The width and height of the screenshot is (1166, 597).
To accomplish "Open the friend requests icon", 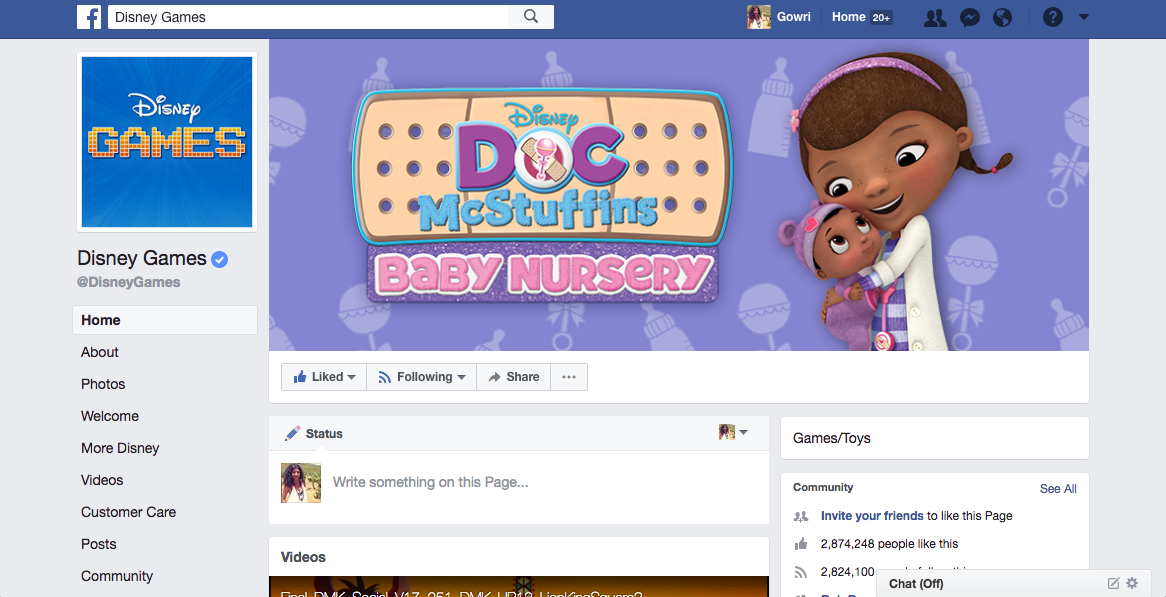I will point(935,17).
